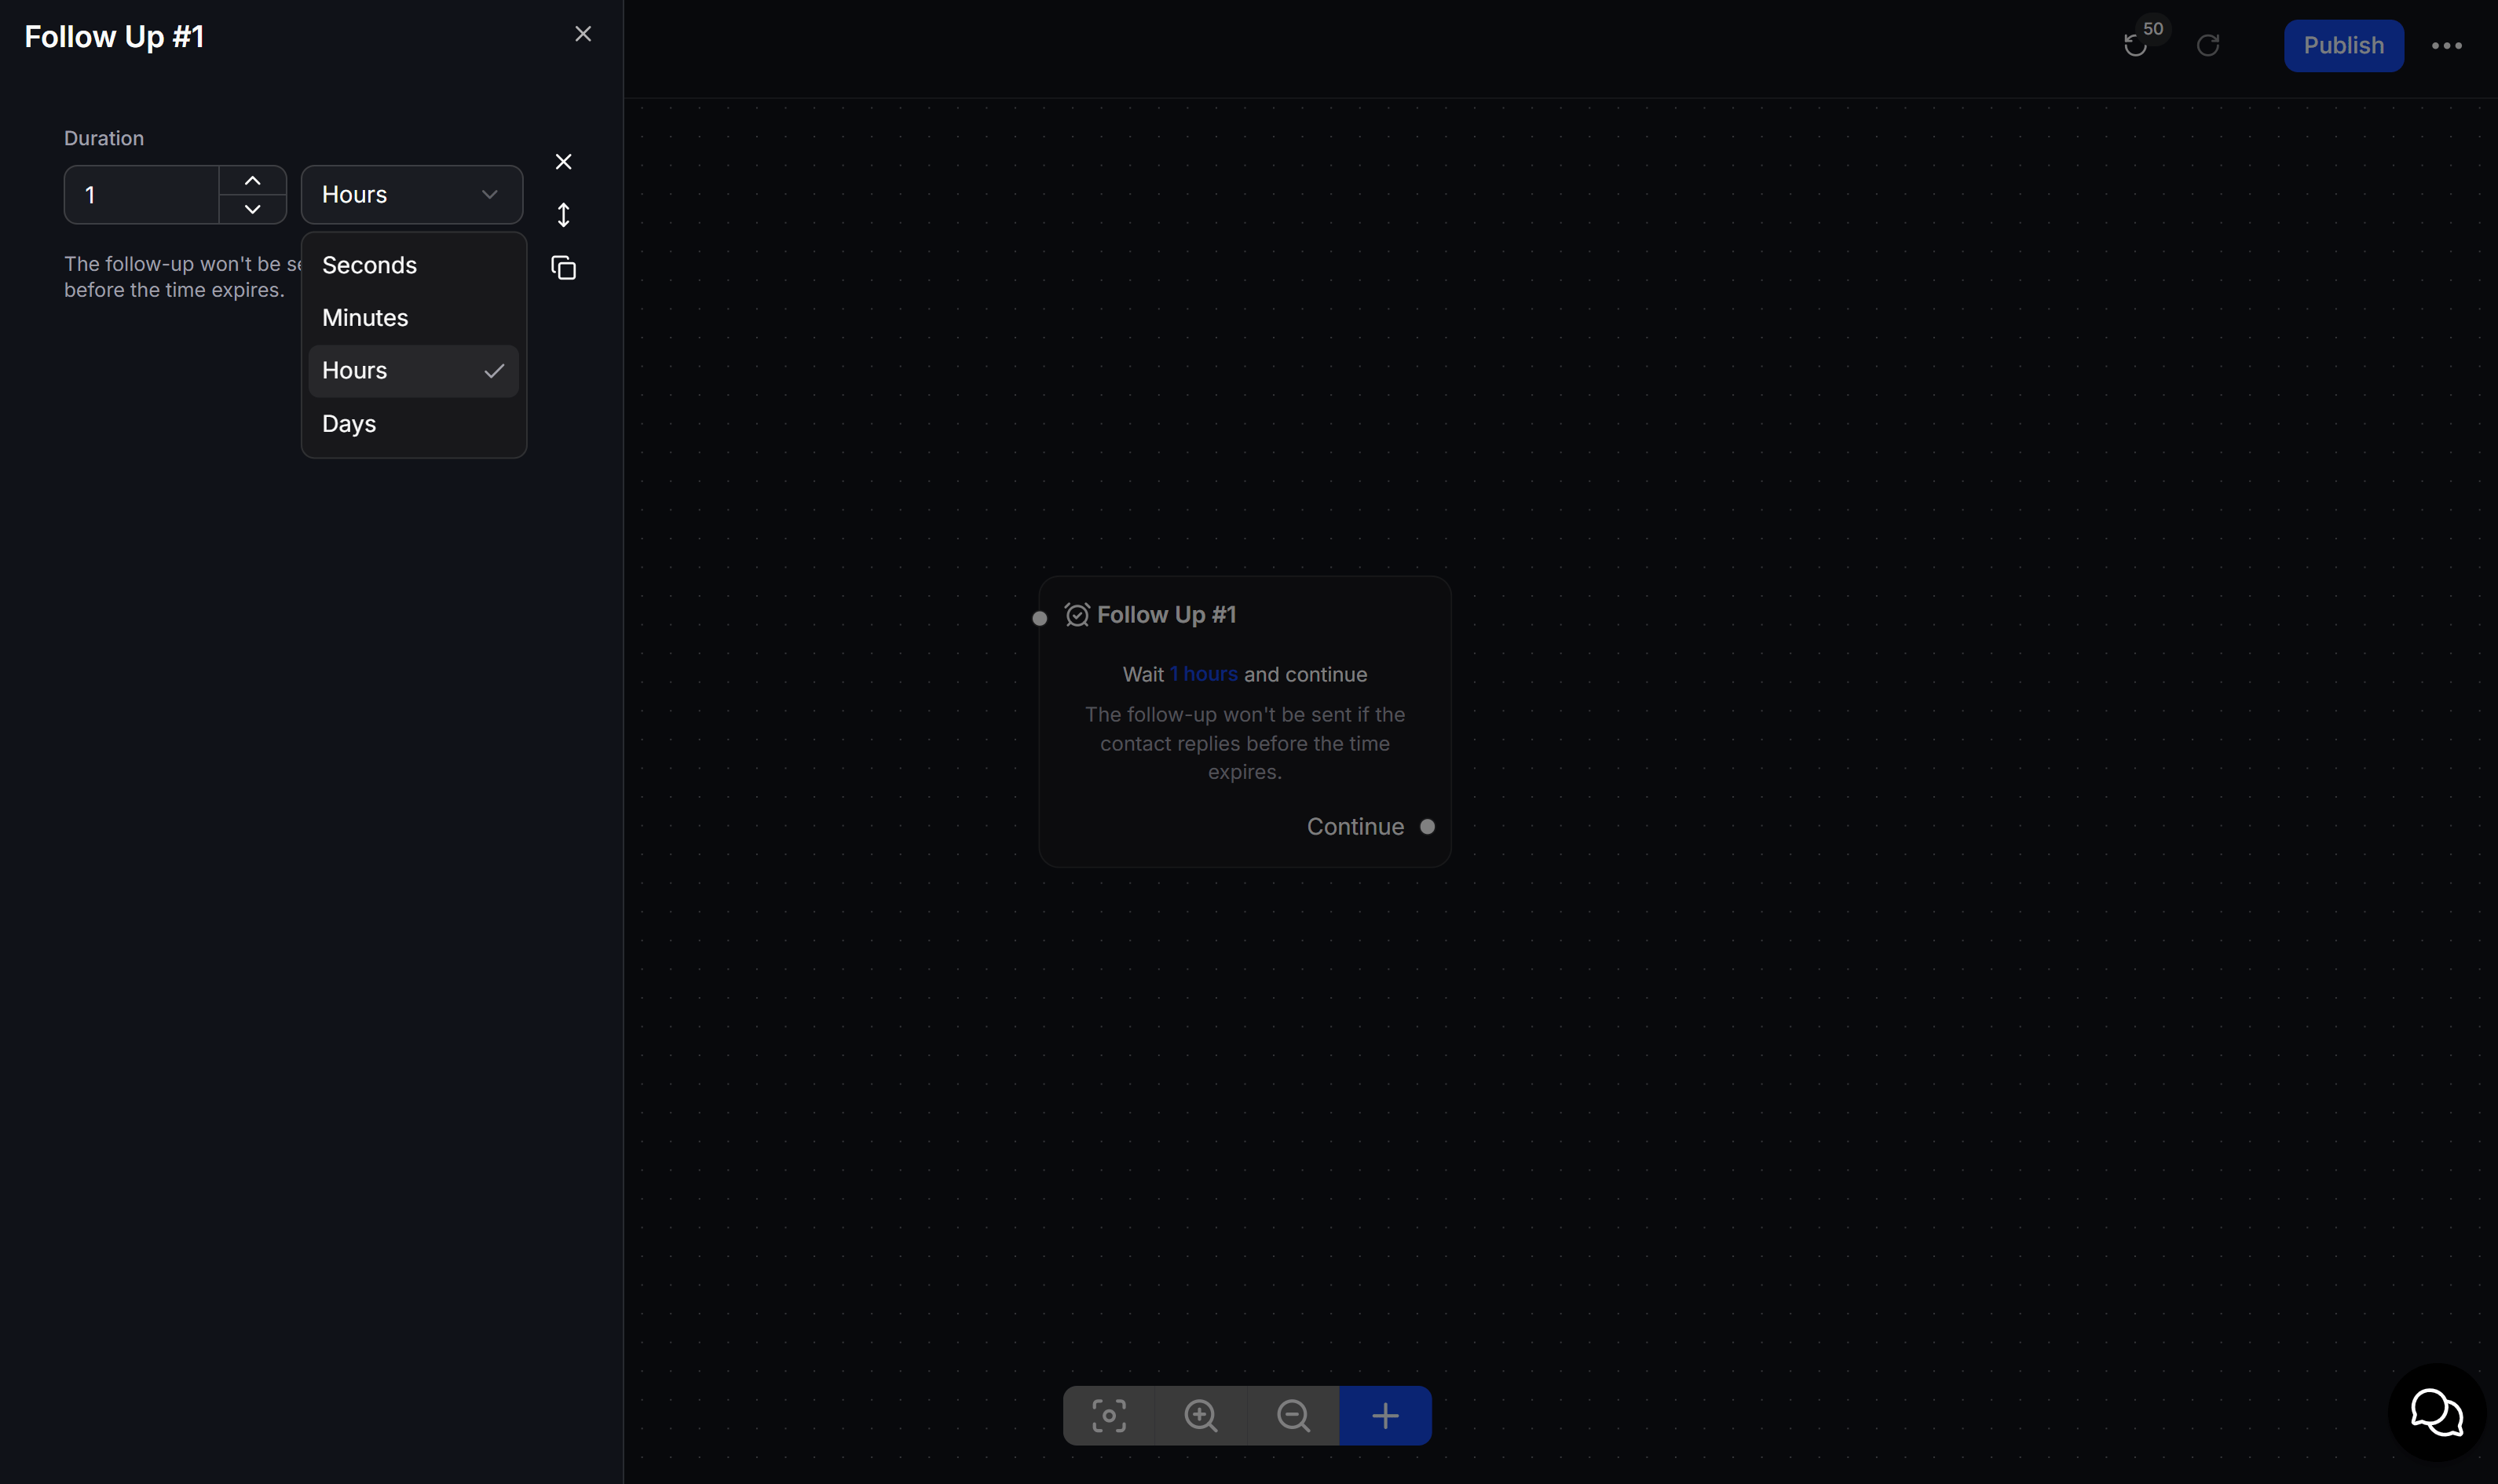Viewport: 2498px width, 1484px height.
Task: Open the chat support bubble
Action: click(x=2437, y=1413)
